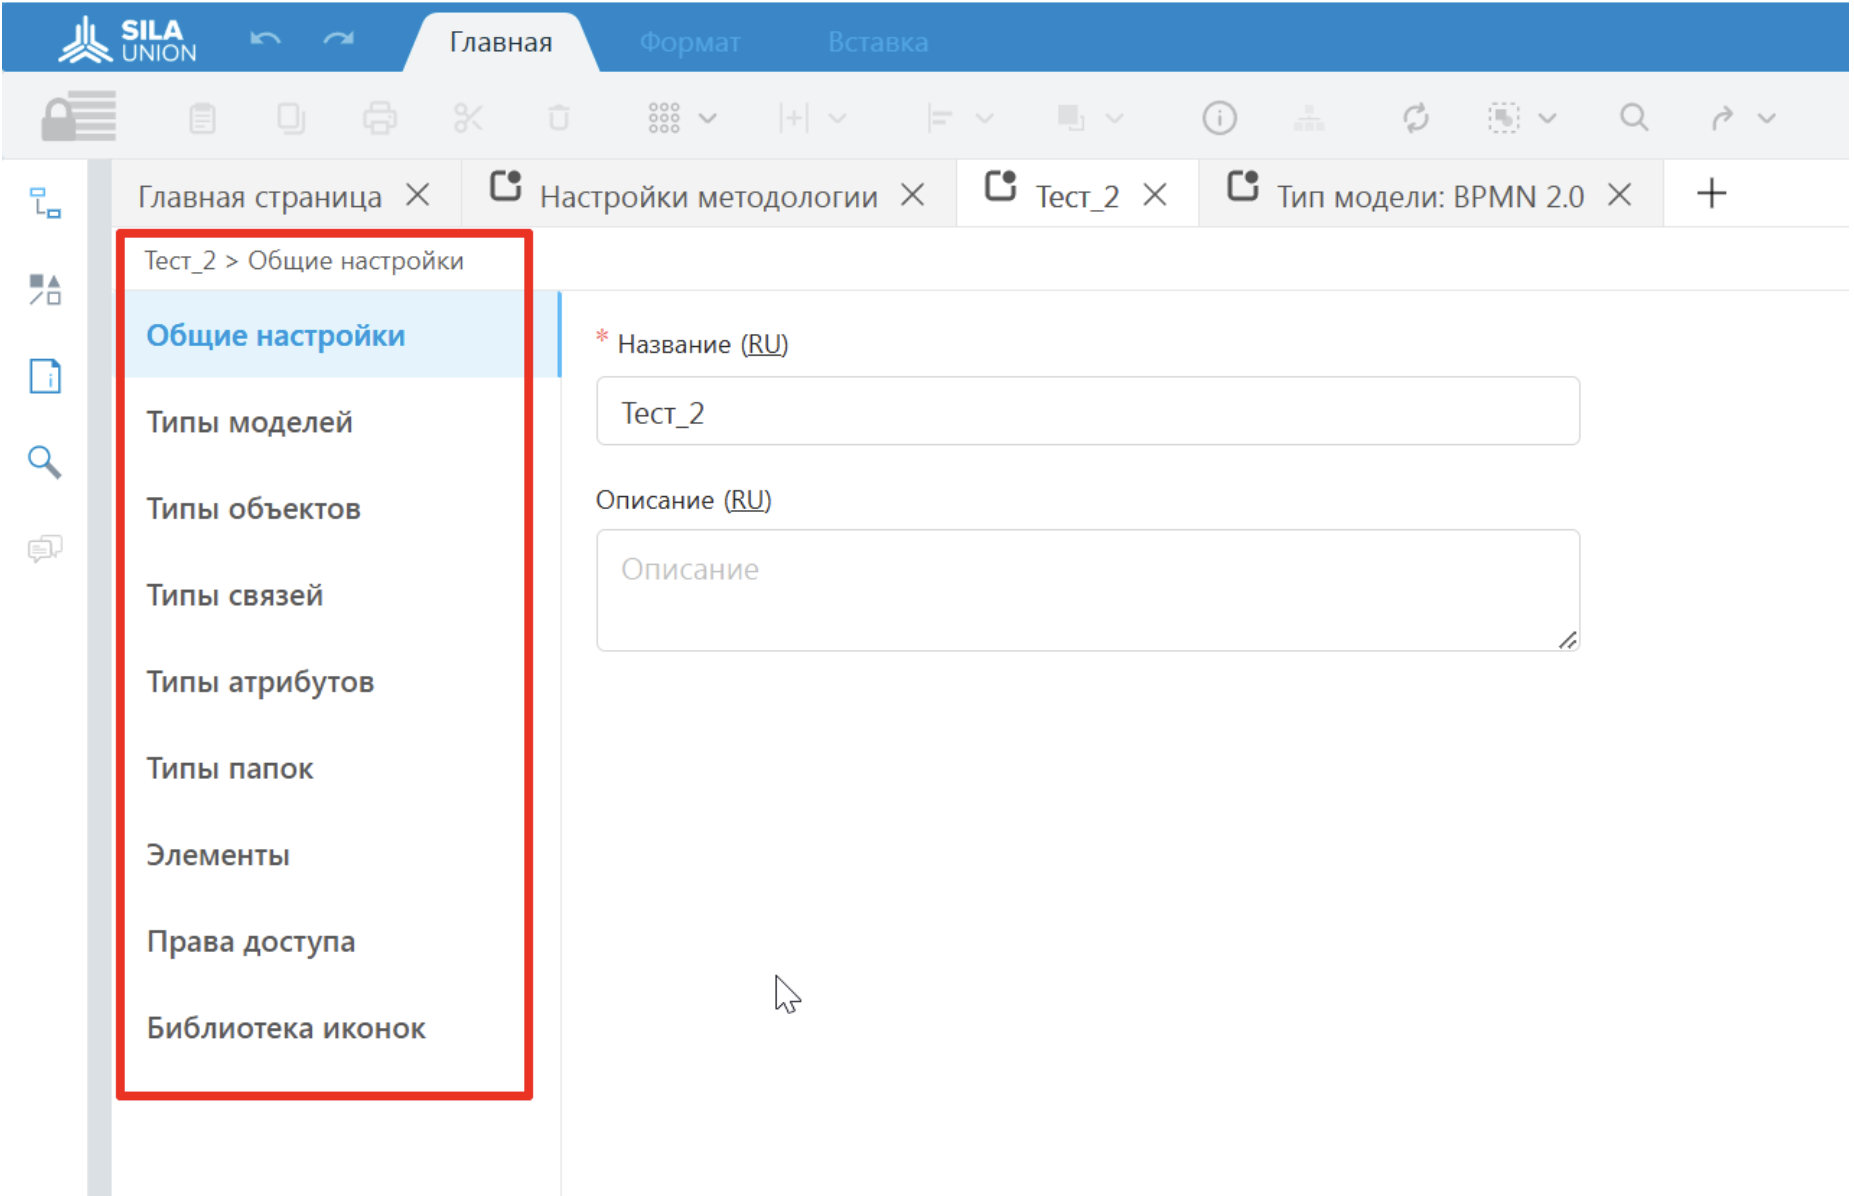Click the Название (RU) input field
Viewport: 1854px width, 1196px height.
coord(1087,412)
